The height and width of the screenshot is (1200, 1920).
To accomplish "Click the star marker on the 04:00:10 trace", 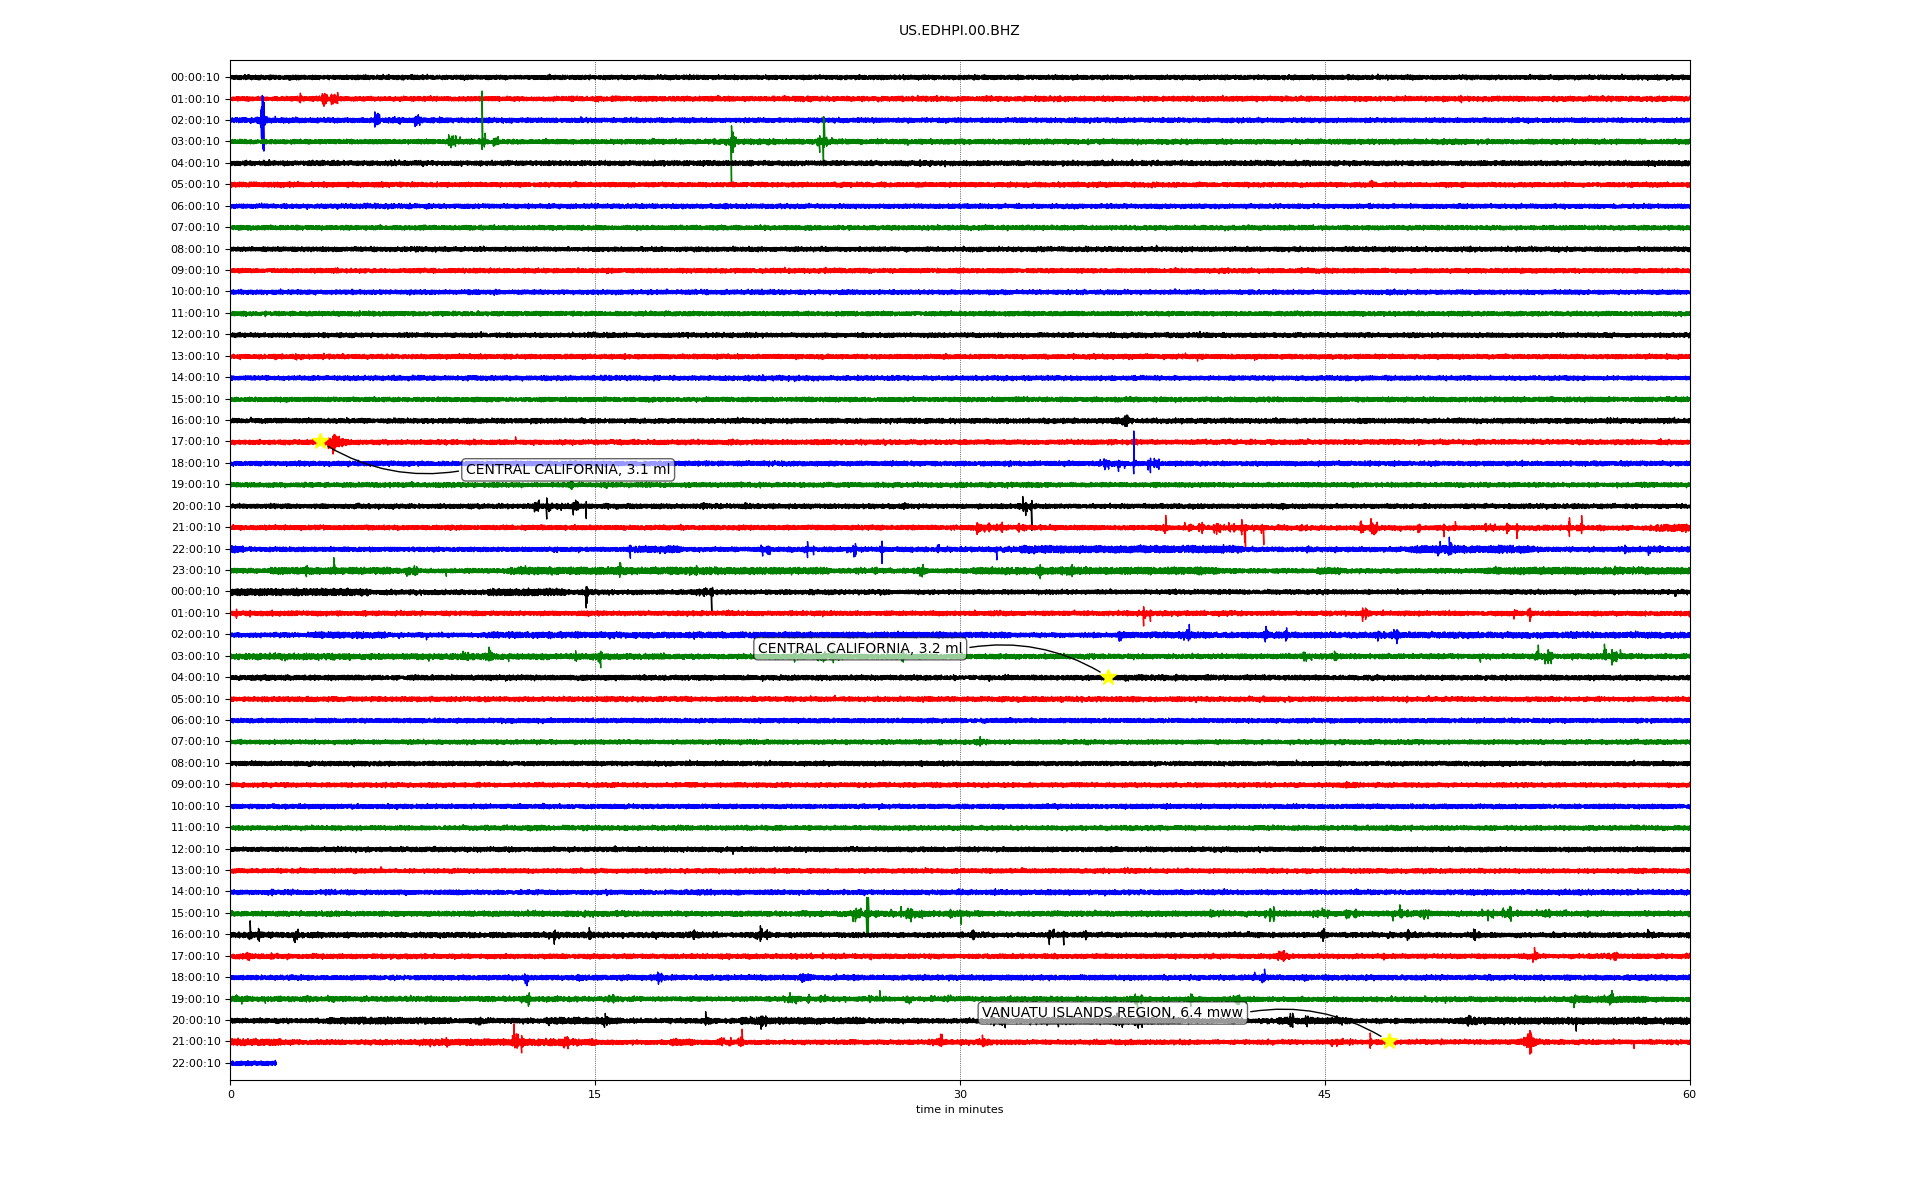I will pyautogui.click(x=1108, y=677).
